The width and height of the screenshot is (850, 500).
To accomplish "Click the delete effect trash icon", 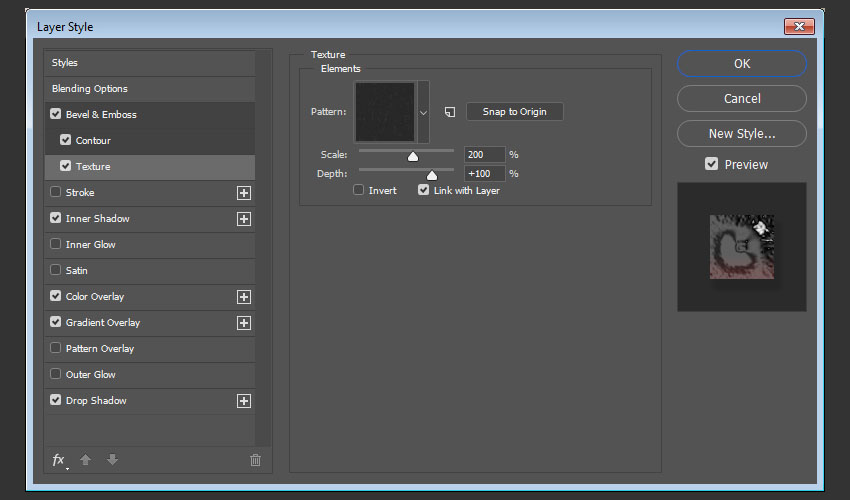I will [255, 460].
